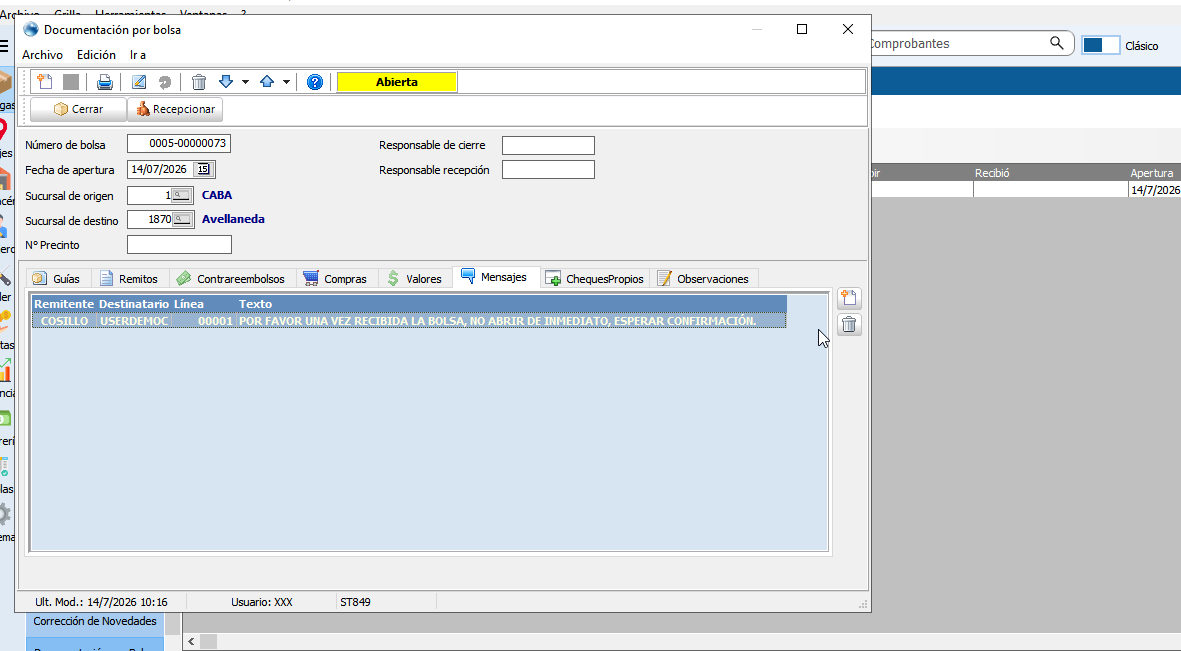Click the gray save square icon
The height and width of the screenshot is (651, 1181).
pyautogui.click(x=71, y=82)
